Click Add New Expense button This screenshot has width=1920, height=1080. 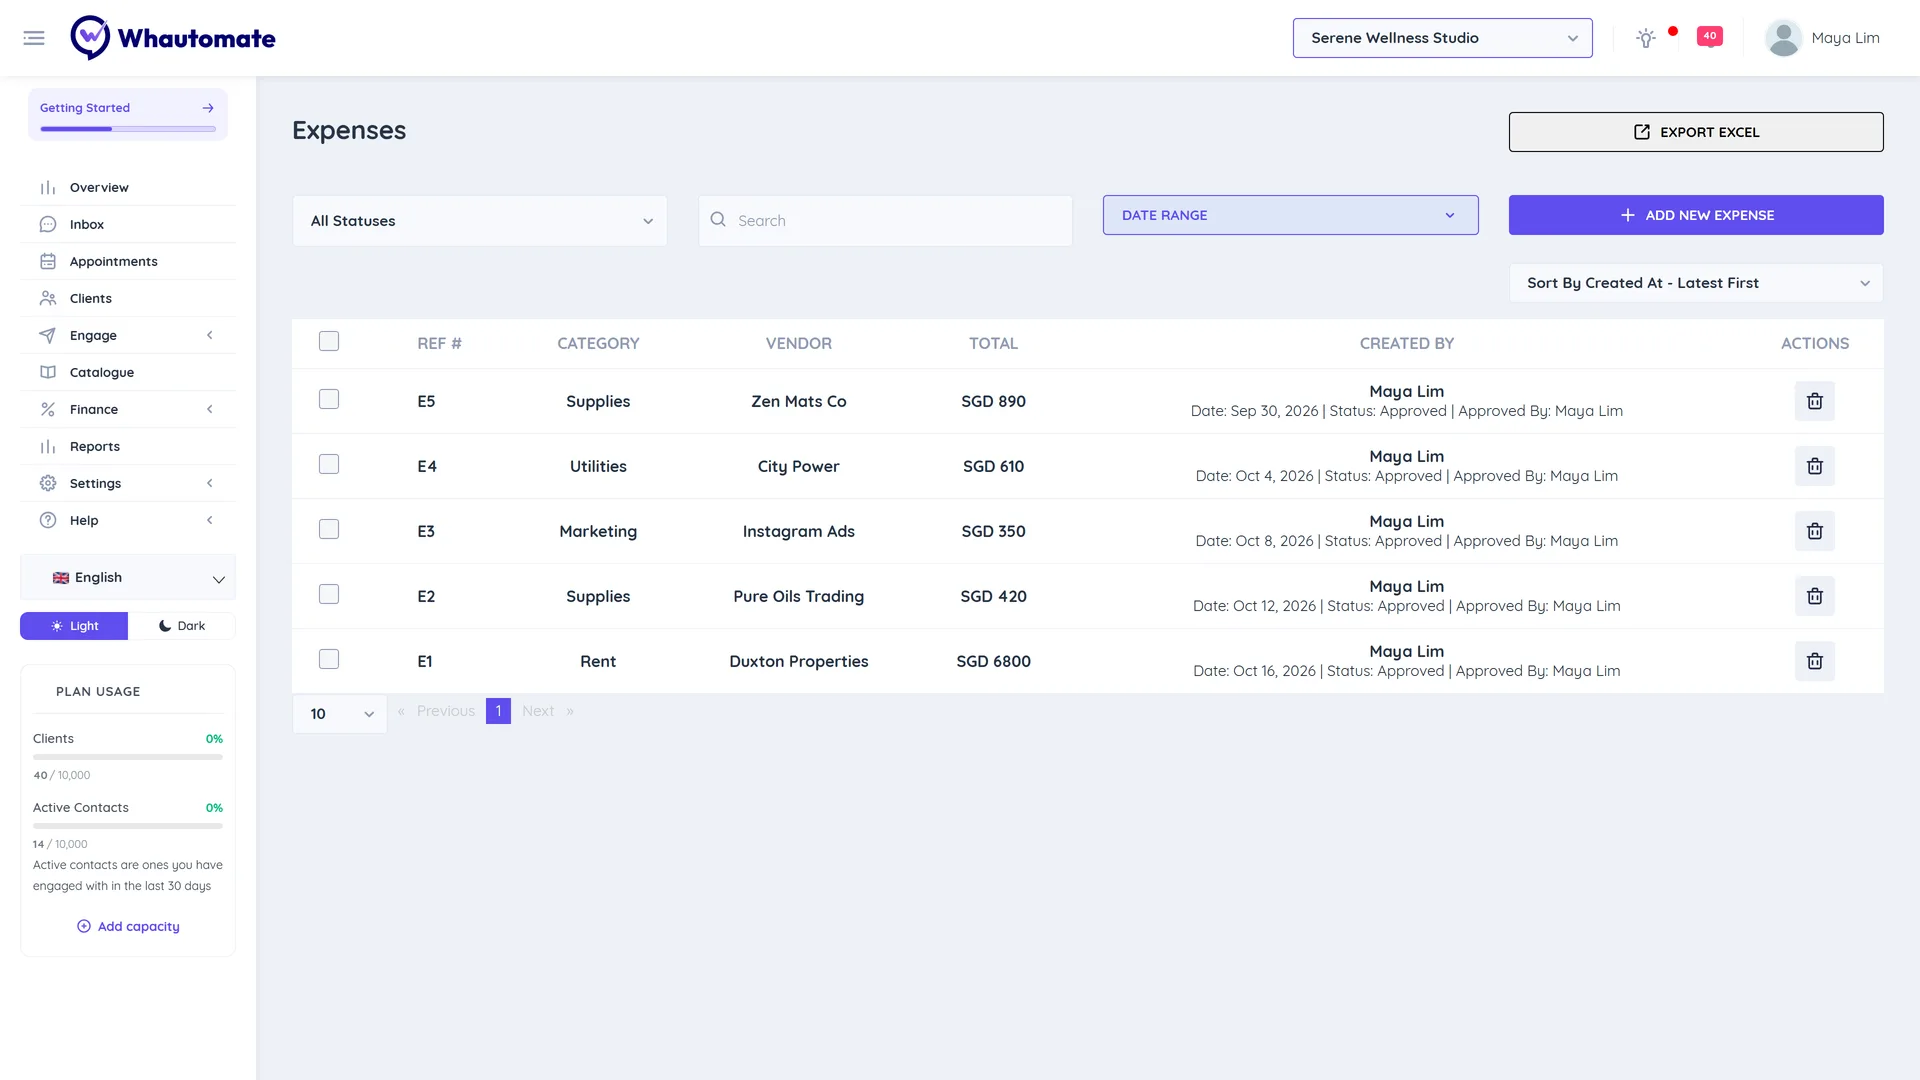coord(1695,215)
